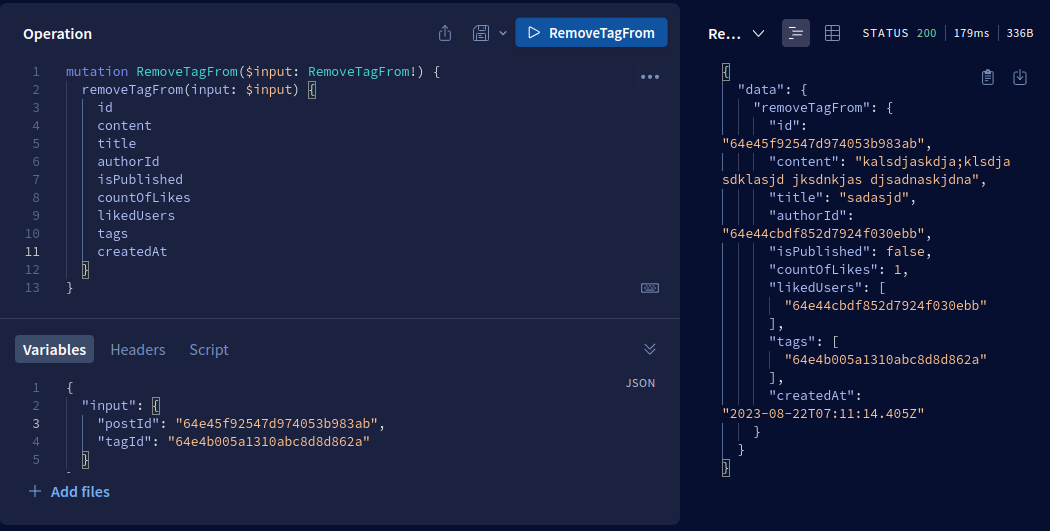This screenshot has height=531, width=1050.
Task: Click the 'authorId' field in operation editor
Action: coord(129,161)
